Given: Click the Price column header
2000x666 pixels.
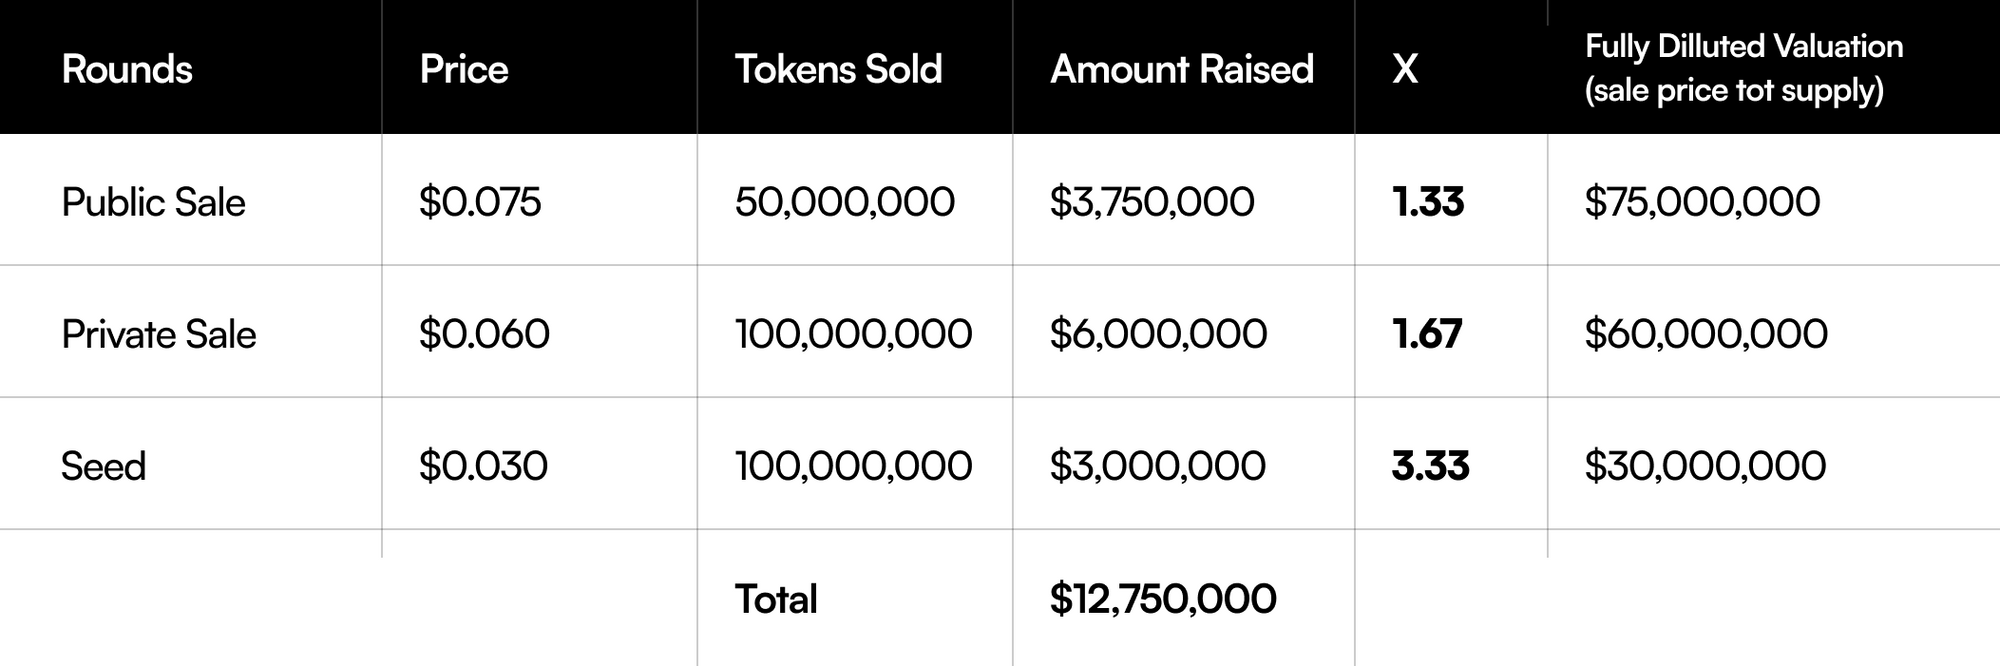Looking at the screenshot, I should [463, 69].
